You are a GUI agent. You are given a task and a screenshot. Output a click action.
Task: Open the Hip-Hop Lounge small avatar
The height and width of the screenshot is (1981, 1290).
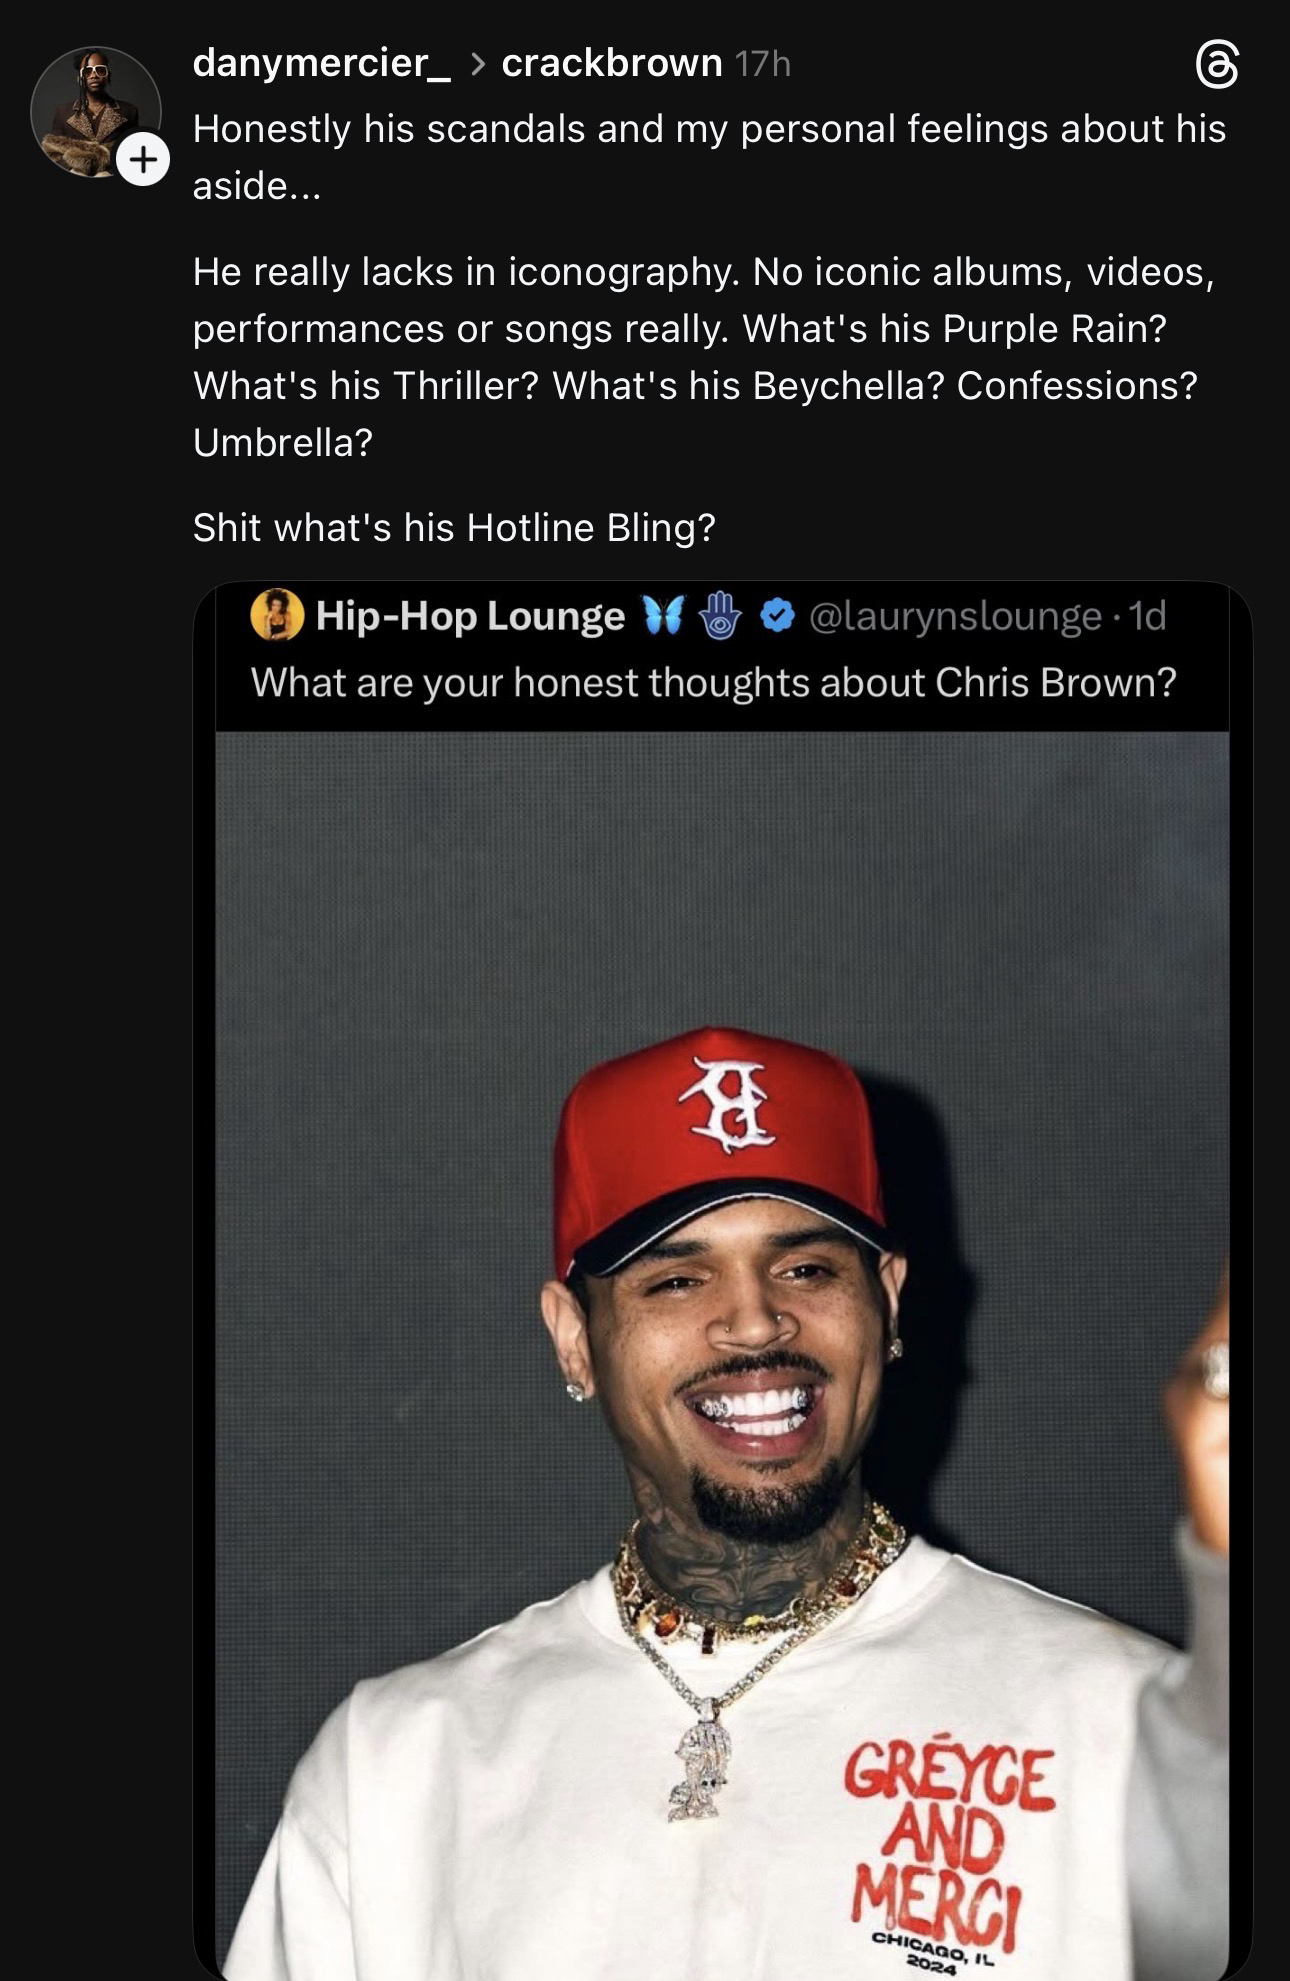point(277,615)
